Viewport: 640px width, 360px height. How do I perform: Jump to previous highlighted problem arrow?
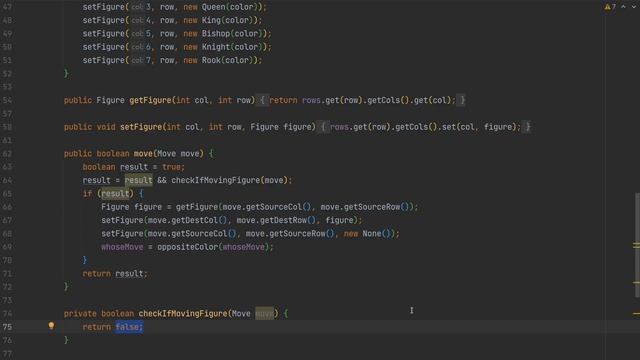(x=623, y=7)
